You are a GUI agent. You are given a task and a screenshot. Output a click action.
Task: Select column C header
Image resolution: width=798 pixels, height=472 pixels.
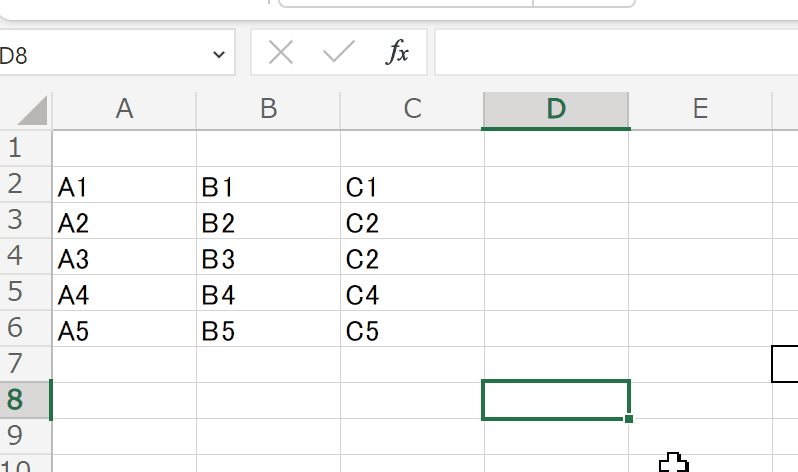point(412,110)
